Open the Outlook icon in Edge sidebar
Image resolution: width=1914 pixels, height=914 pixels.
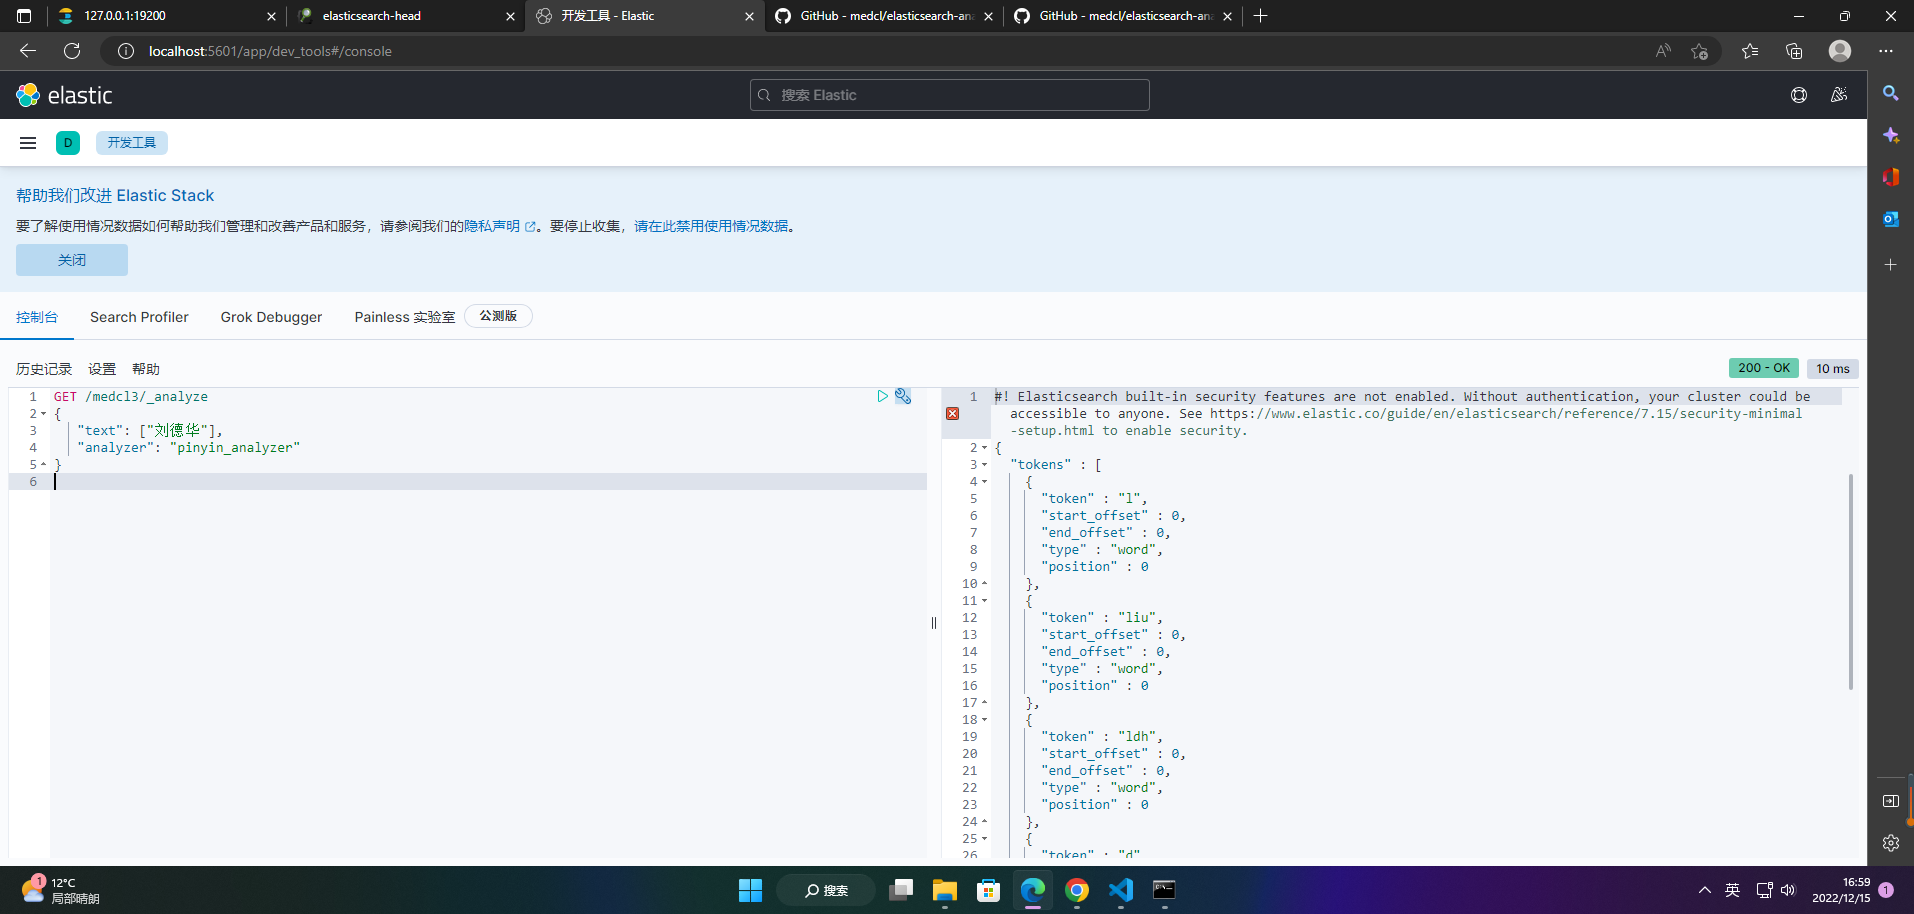click(1890, 219)
